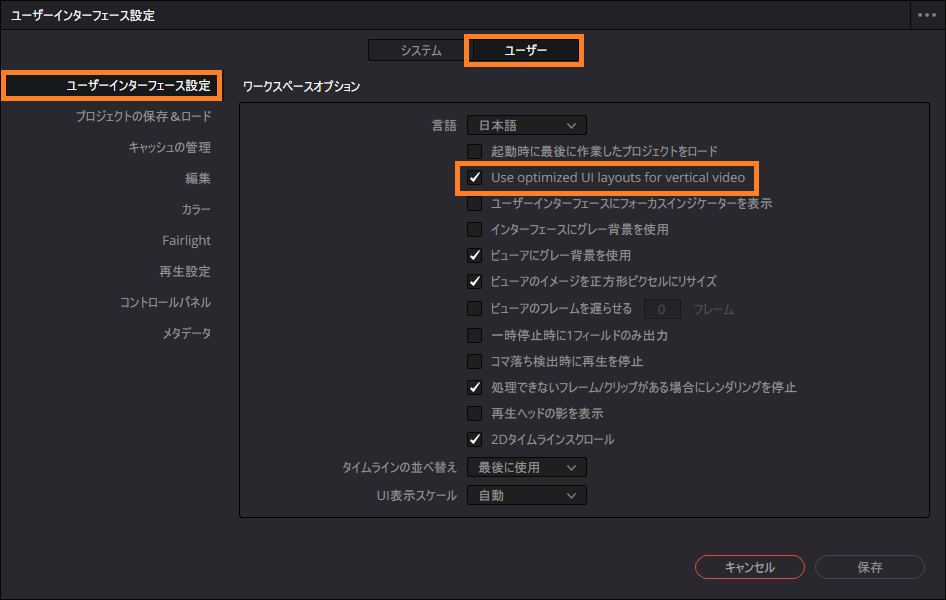
Task: Enable 起動時に最後に作業したプロジェクトをロード checkbox
Action: [x=475, y=151]
